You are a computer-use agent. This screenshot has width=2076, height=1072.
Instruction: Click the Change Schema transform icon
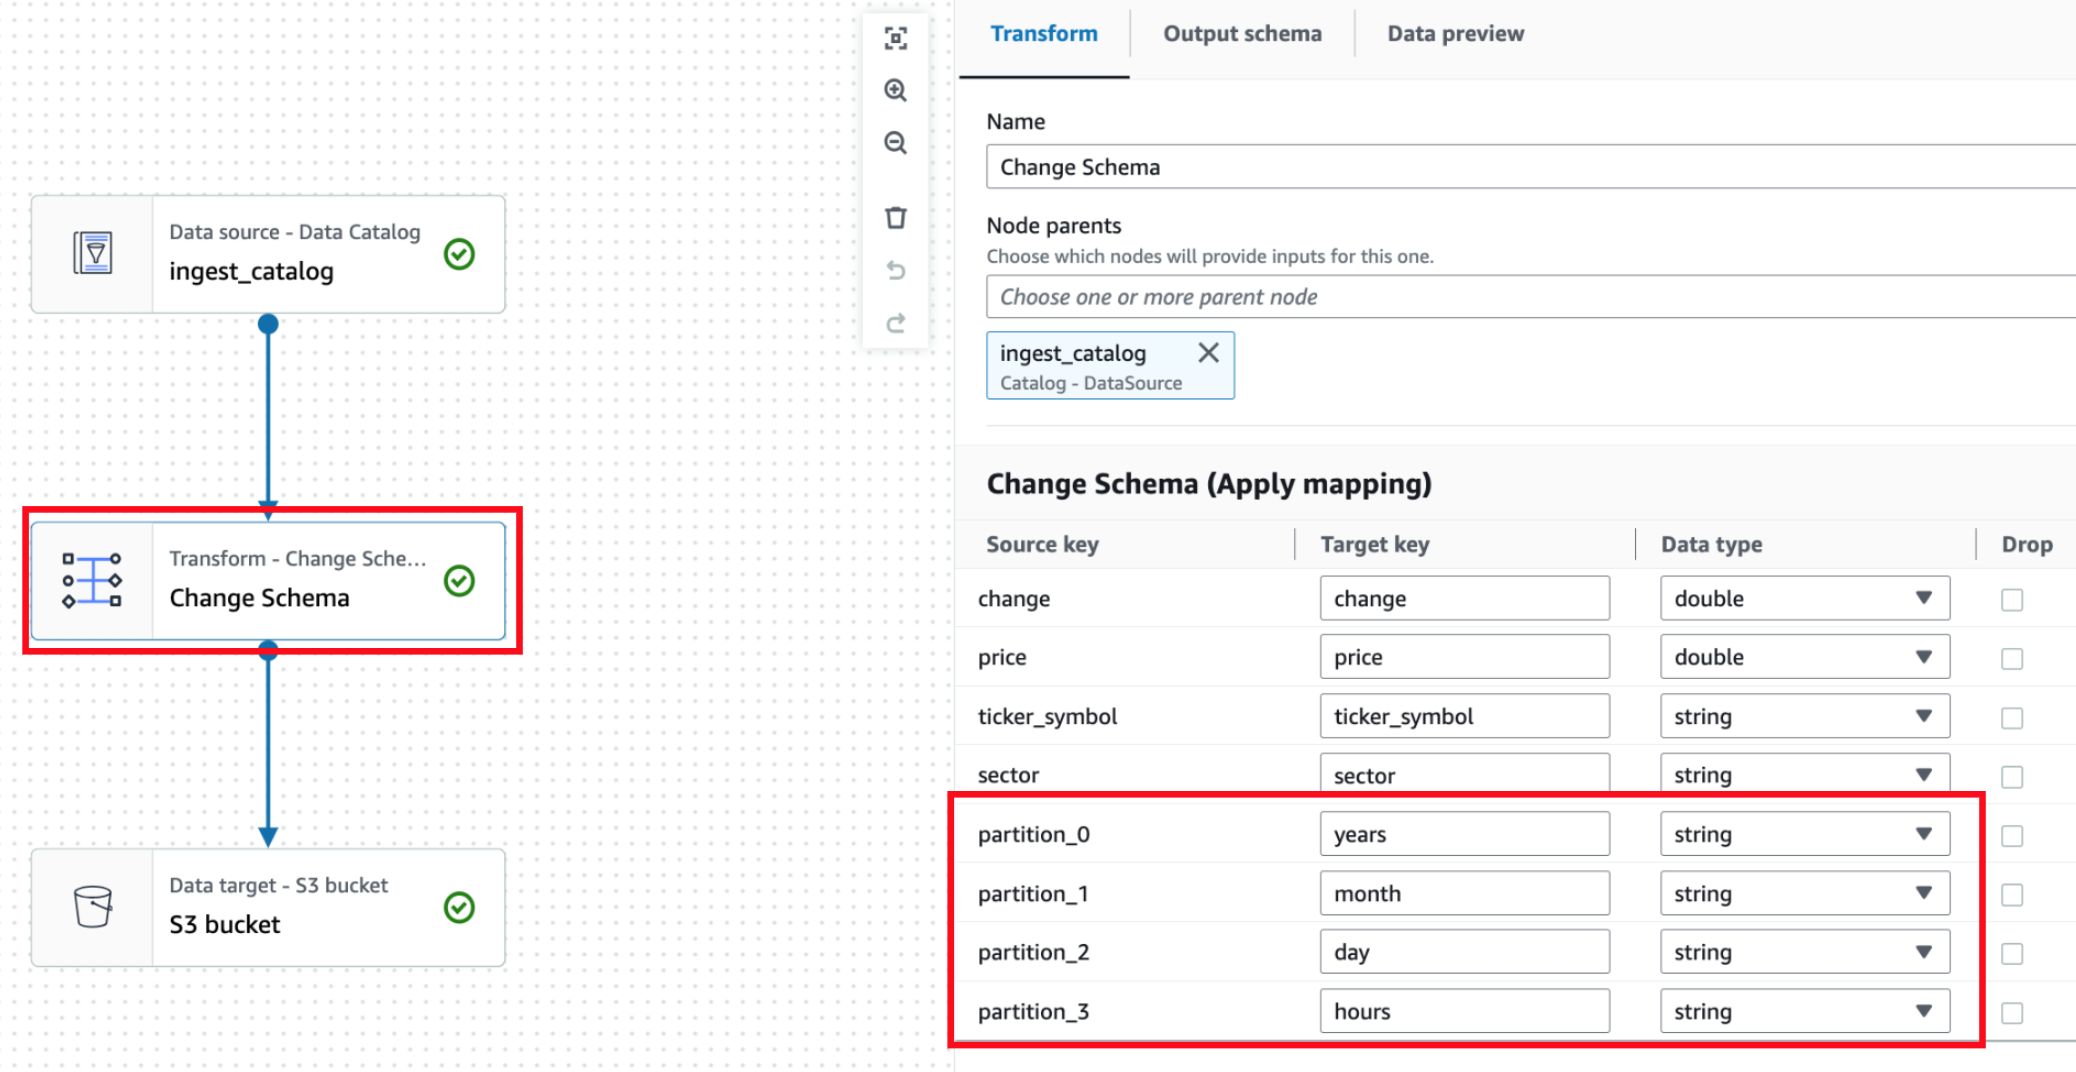(90, 581)
